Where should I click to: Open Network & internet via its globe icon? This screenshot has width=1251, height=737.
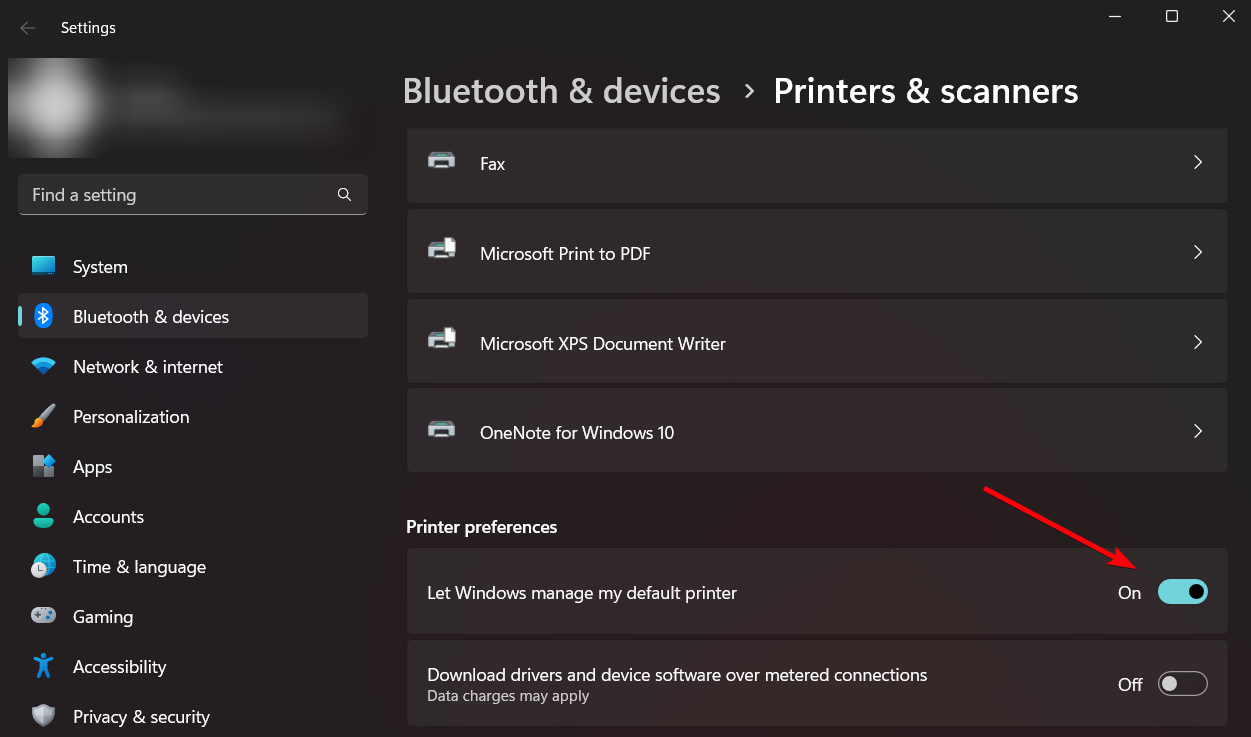(44, 366)
